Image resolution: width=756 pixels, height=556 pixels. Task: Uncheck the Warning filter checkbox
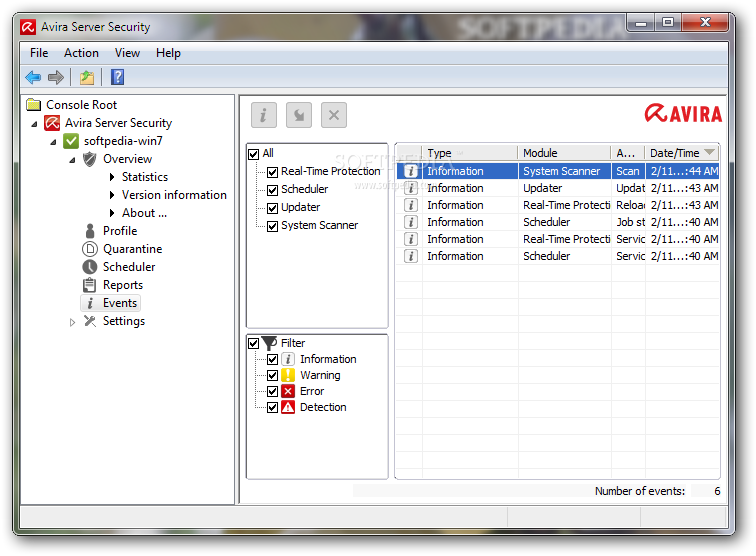(272, 375)
